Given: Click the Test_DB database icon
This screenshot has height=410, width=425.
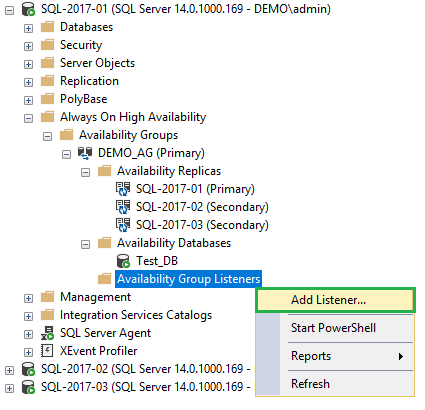Looking at the screenshot, I should pos(123,261).
